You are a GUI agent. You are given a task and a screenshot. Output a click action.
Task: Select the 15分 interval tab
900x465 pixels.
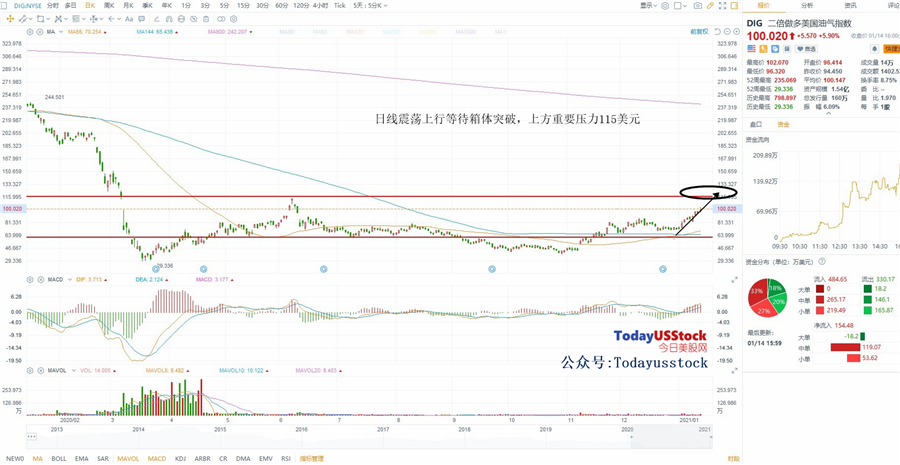pyautogui.click(x=243, y=6)
